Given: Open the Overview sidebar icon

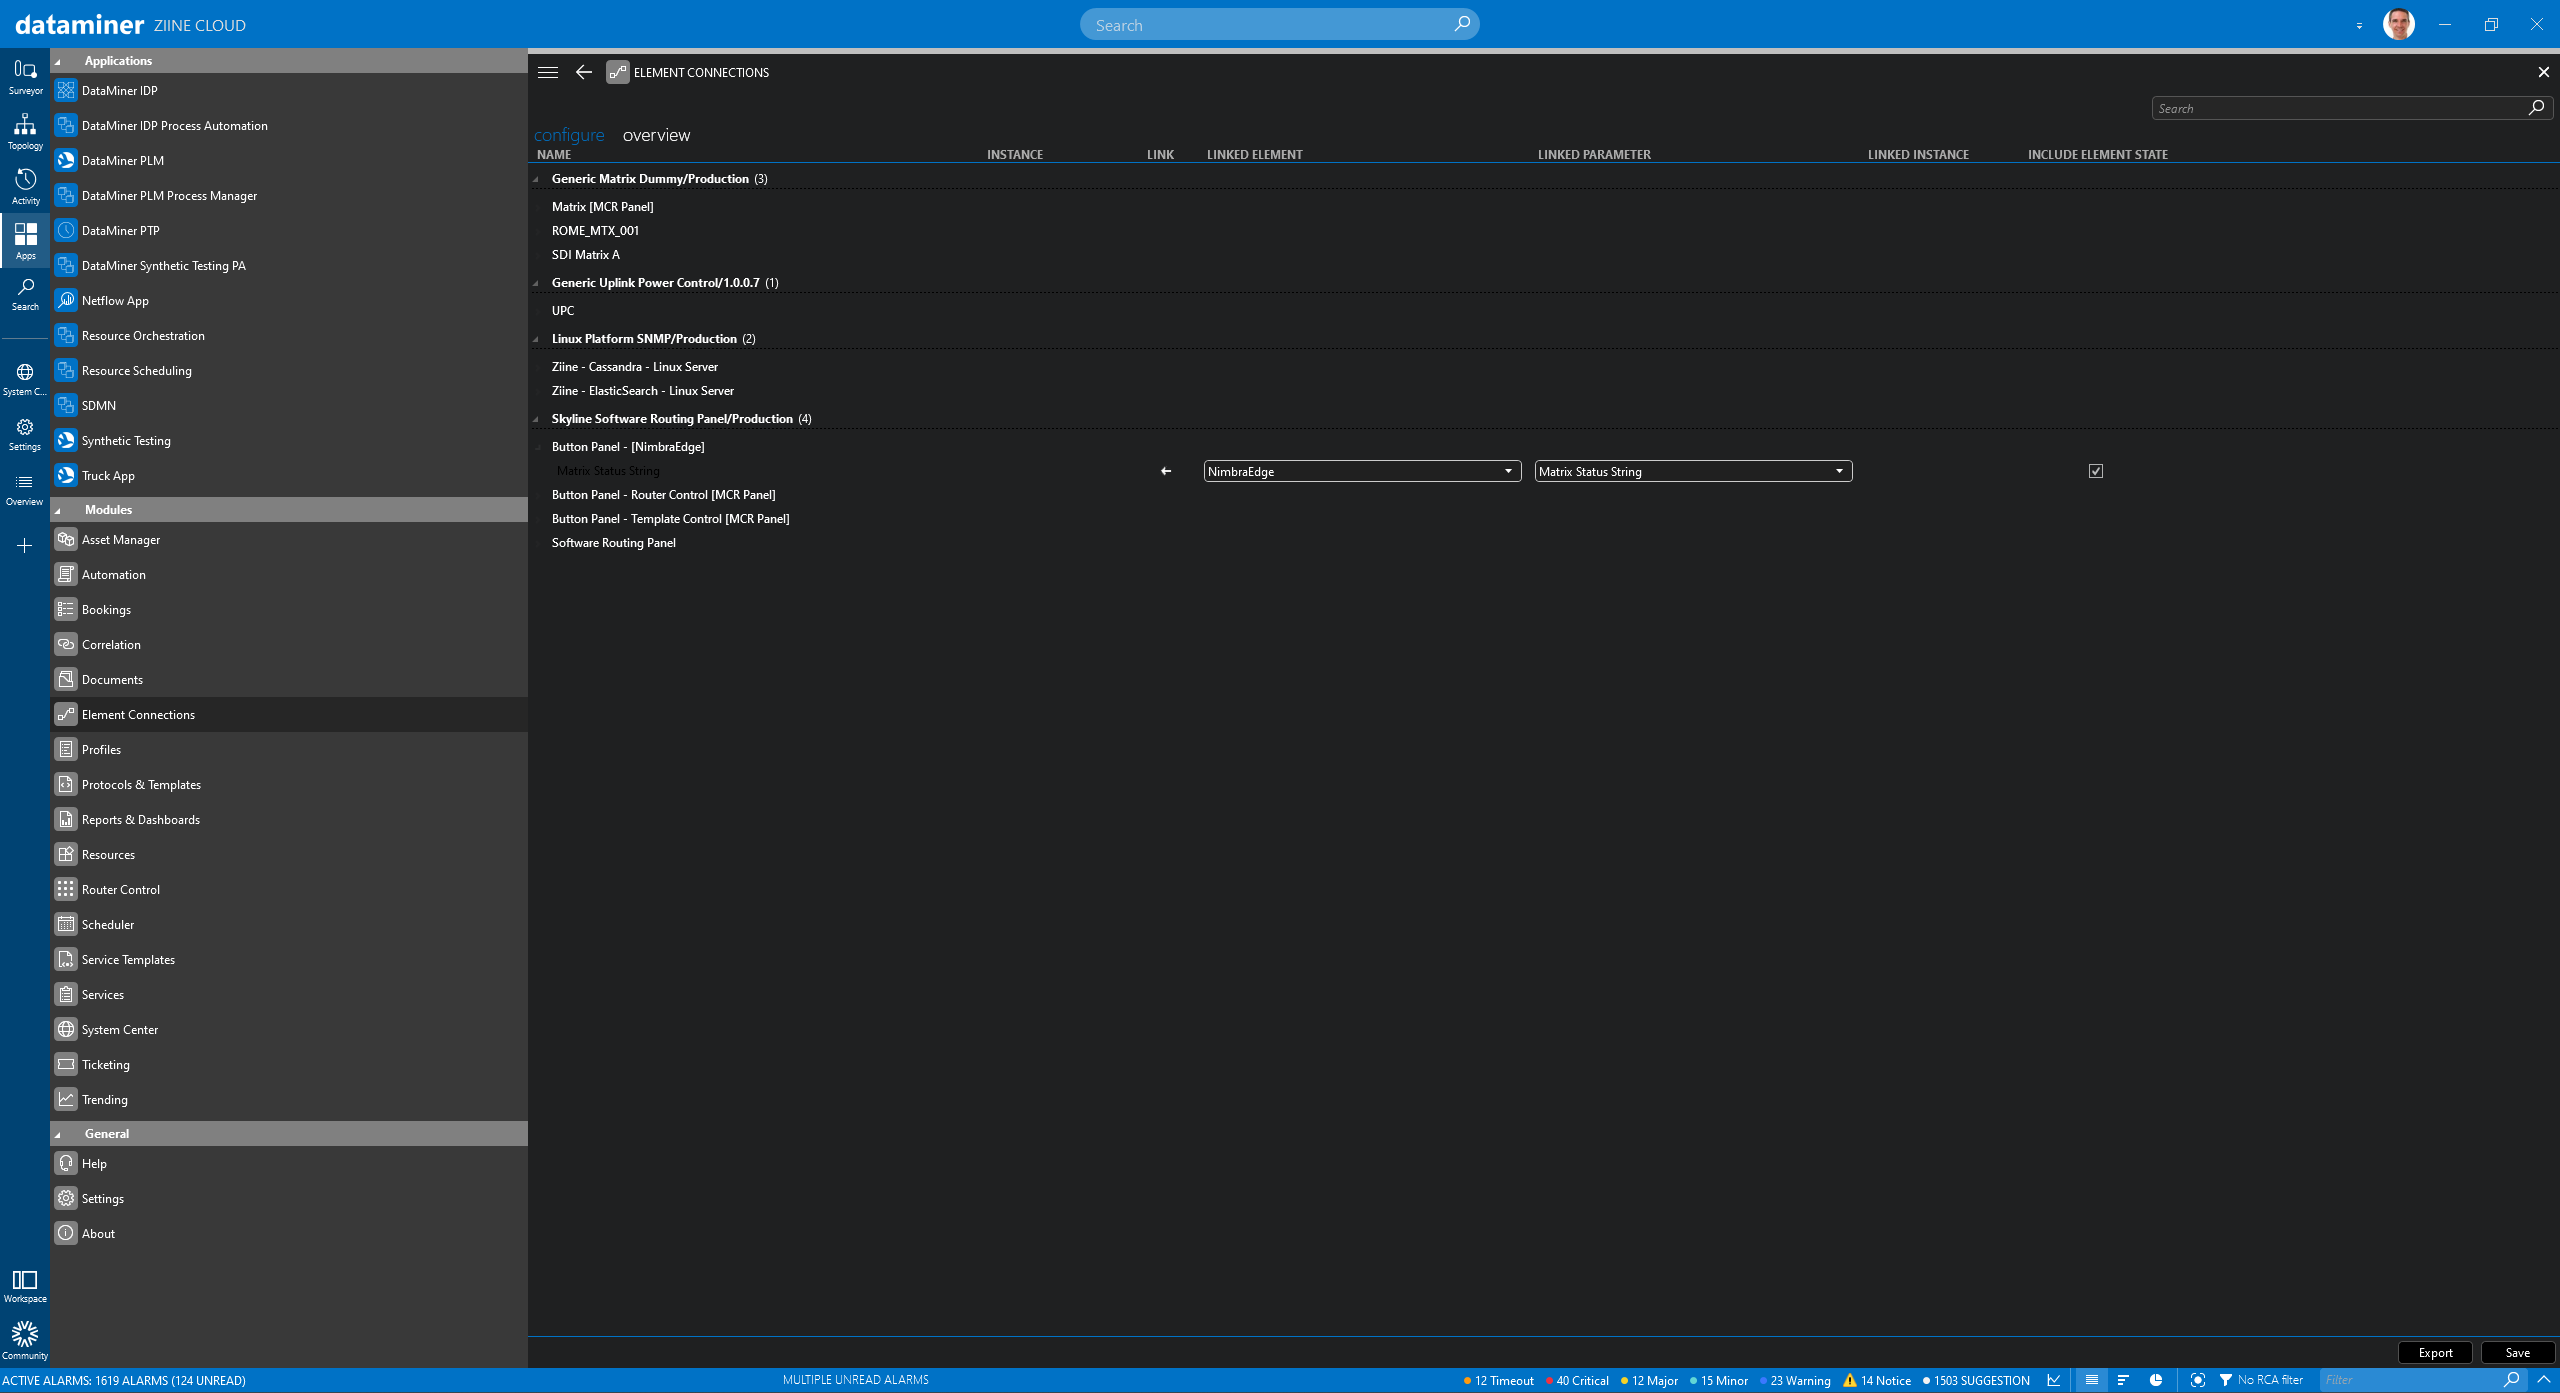Looking at the screenshot, I should click(25, 489).
